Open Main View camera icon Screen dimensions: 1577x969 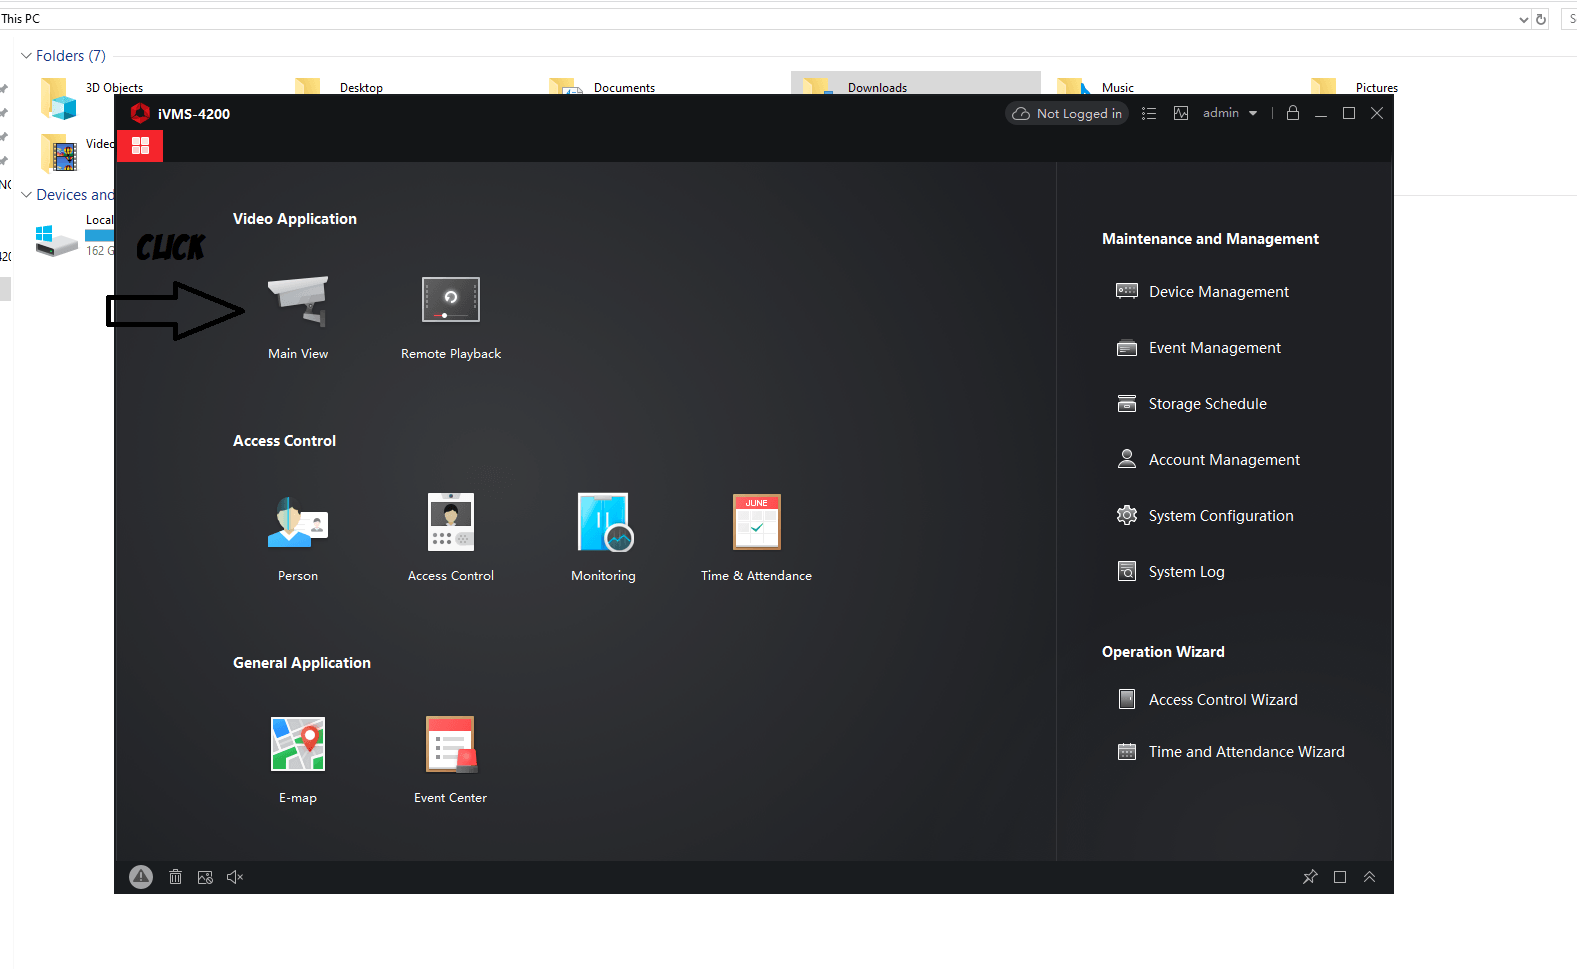pos(298,301)
